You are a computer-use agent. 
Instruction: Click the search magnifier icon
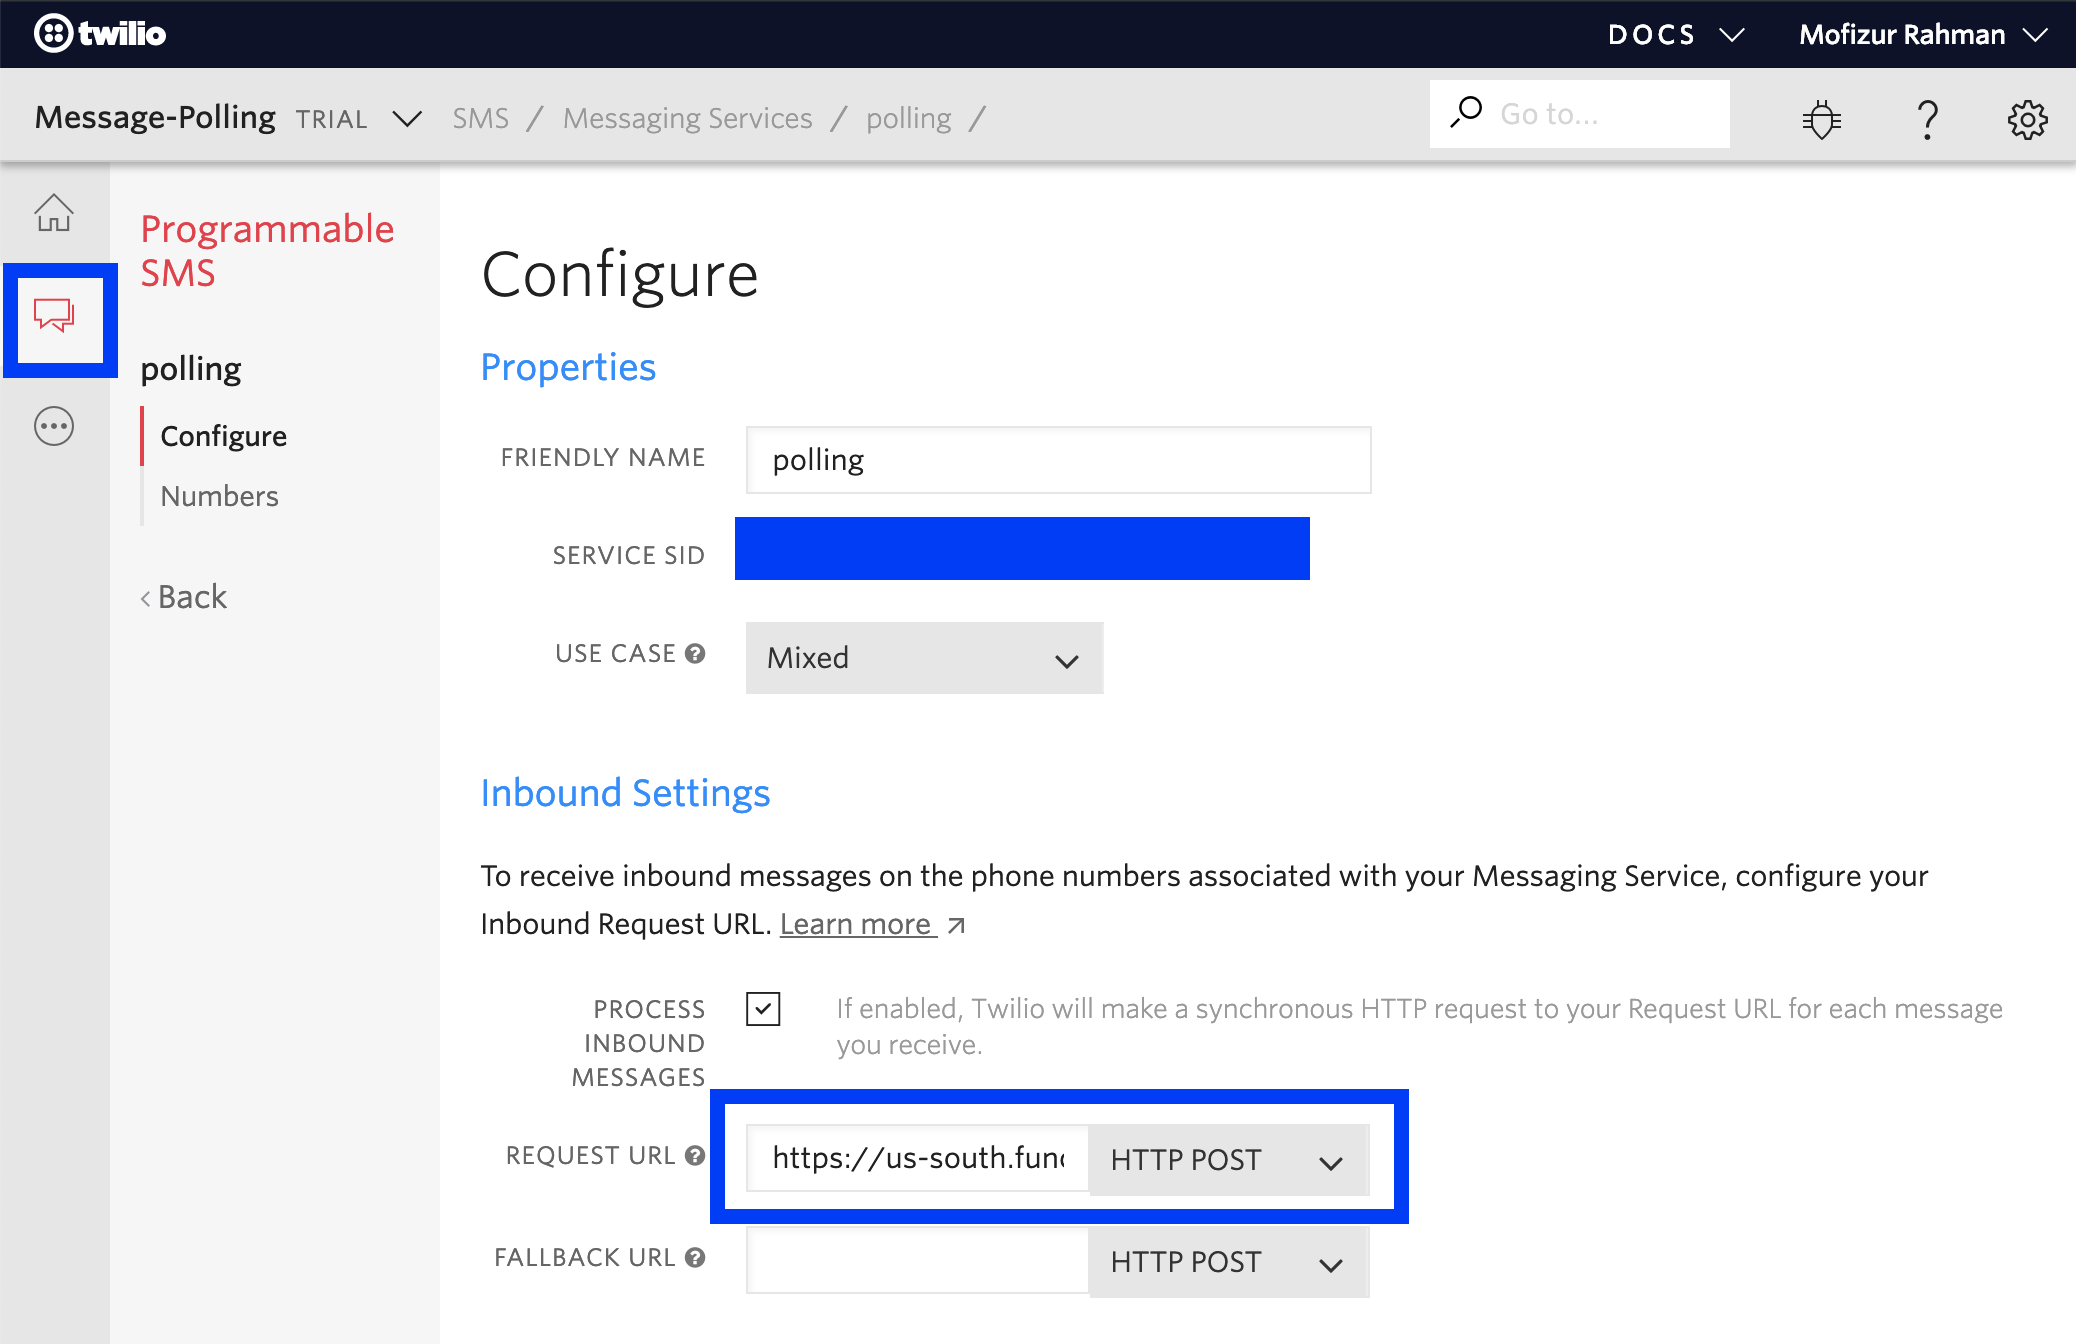1466,111
